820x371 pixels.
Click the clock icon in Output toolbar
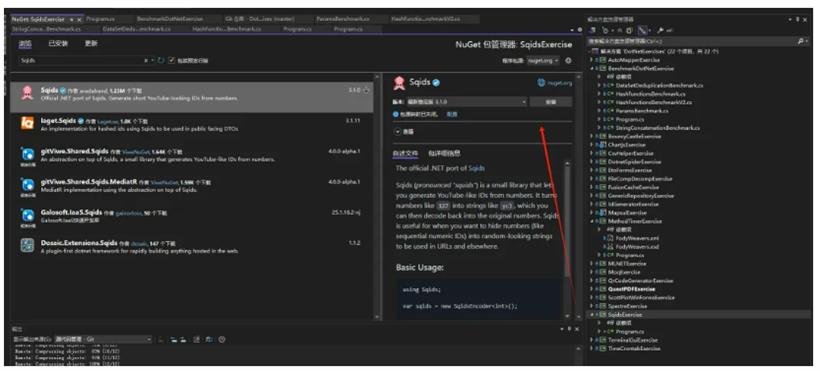click(222, 340)
